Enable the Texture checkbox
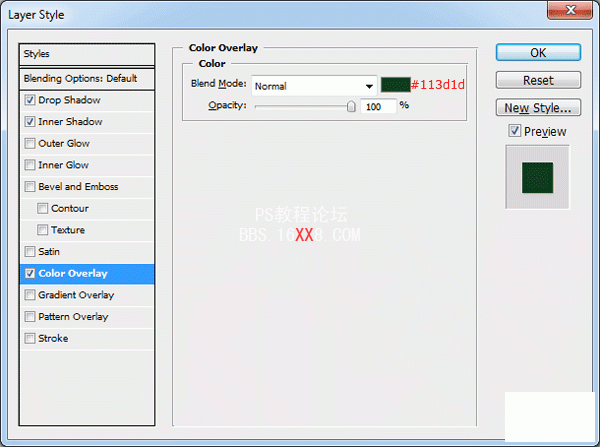Screen dimensions: 600x447 (x=42, y=230)
